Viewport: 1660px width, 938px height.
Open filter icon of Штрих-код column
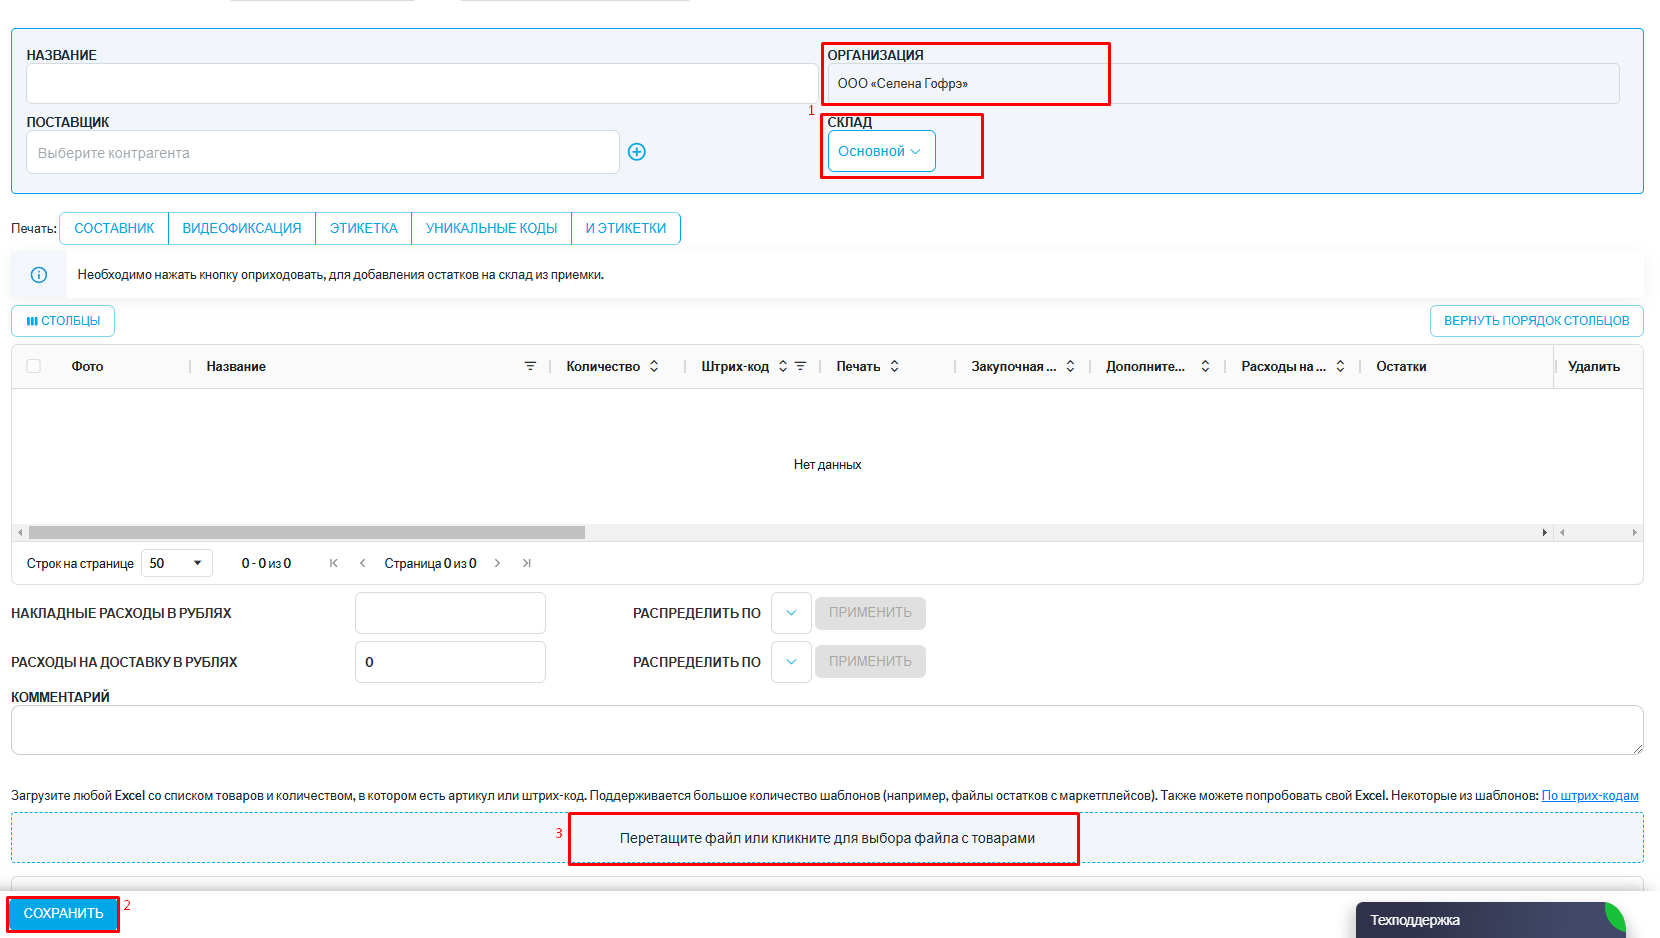(x=800, y=366)
